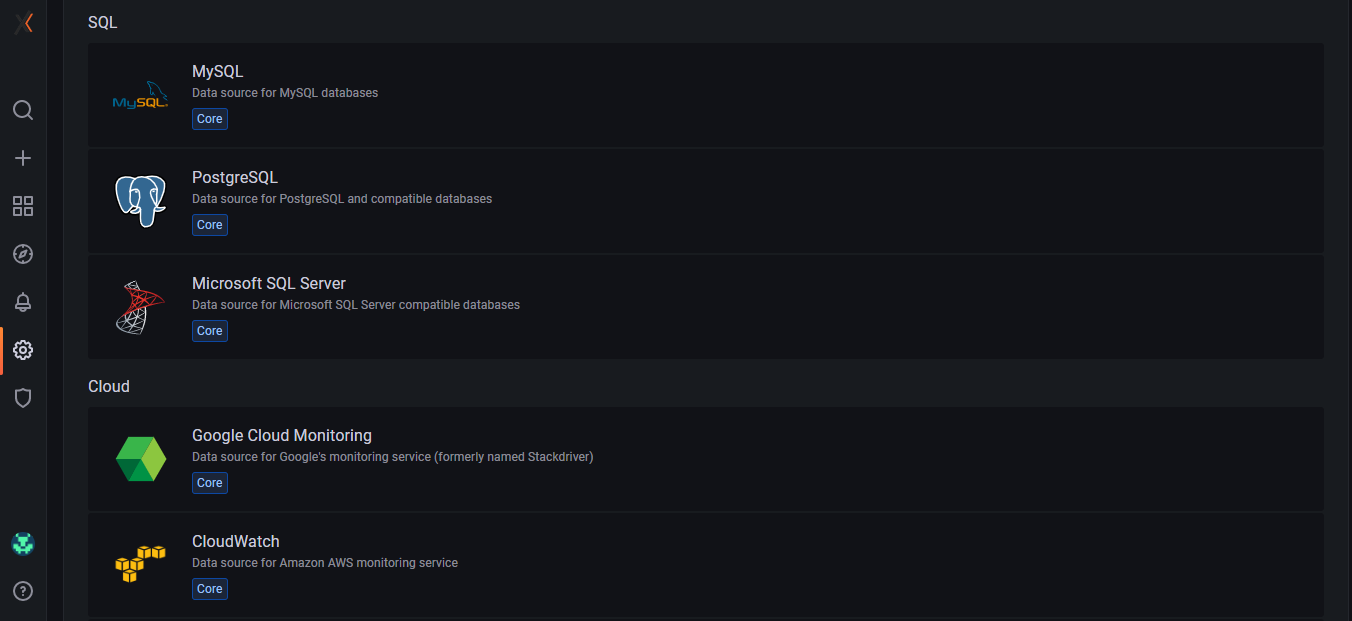Screen dimensions: 1352x621
Task: Click the PostgreSQL elephant logo
Action: pos(140,201)
